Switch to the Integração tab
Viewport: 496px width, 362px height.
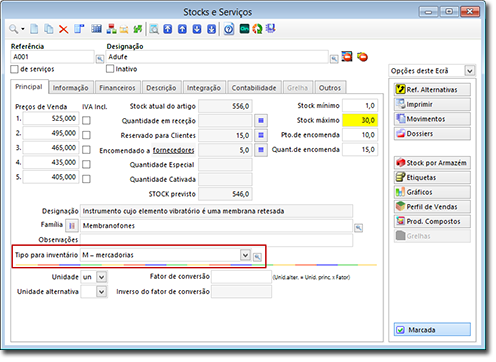[x=204, y=88]
